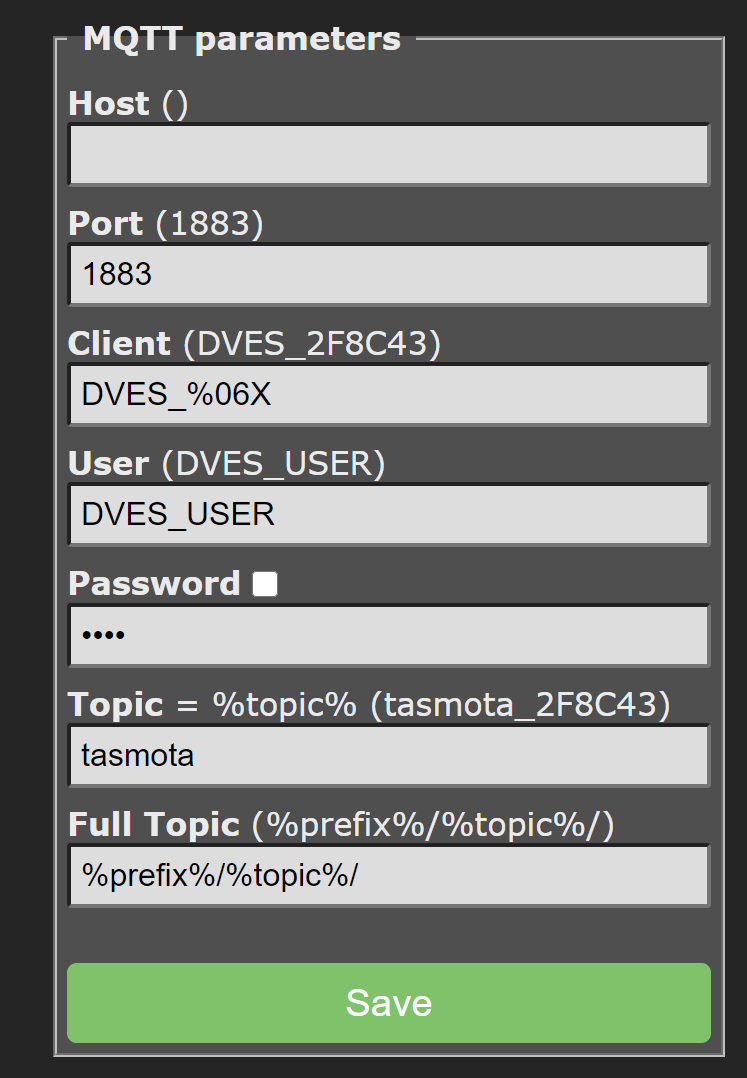Save the MQTT parameters
Screen dimensions: 747x1078
[389, 1002]
